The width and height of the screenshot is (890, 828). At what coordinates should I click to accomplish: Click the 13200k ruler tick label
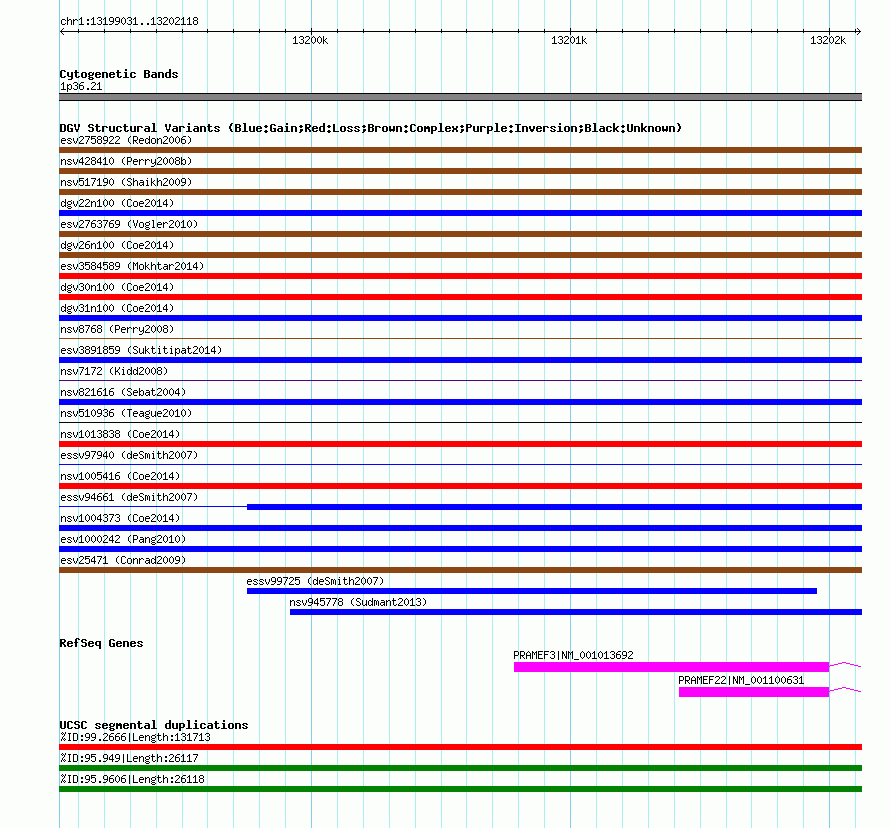click(x=310, y=40)
